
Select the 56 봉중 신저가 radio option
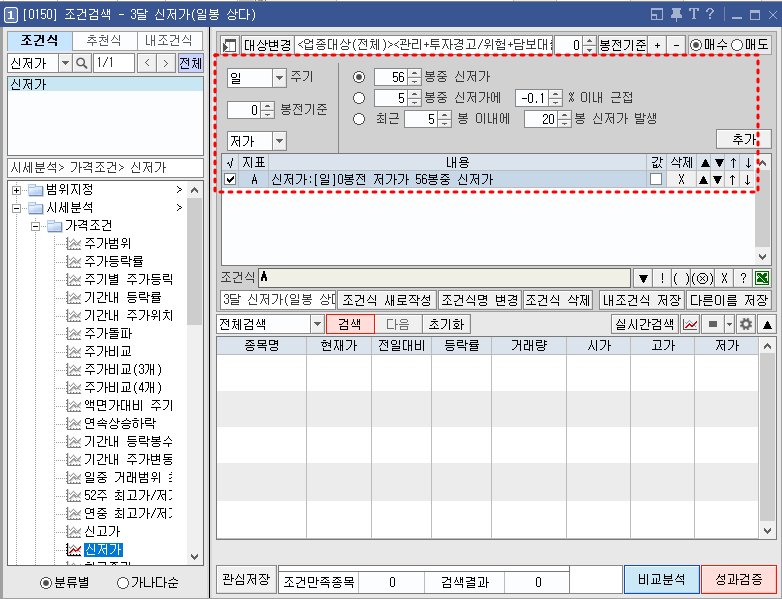click(359, 77)
